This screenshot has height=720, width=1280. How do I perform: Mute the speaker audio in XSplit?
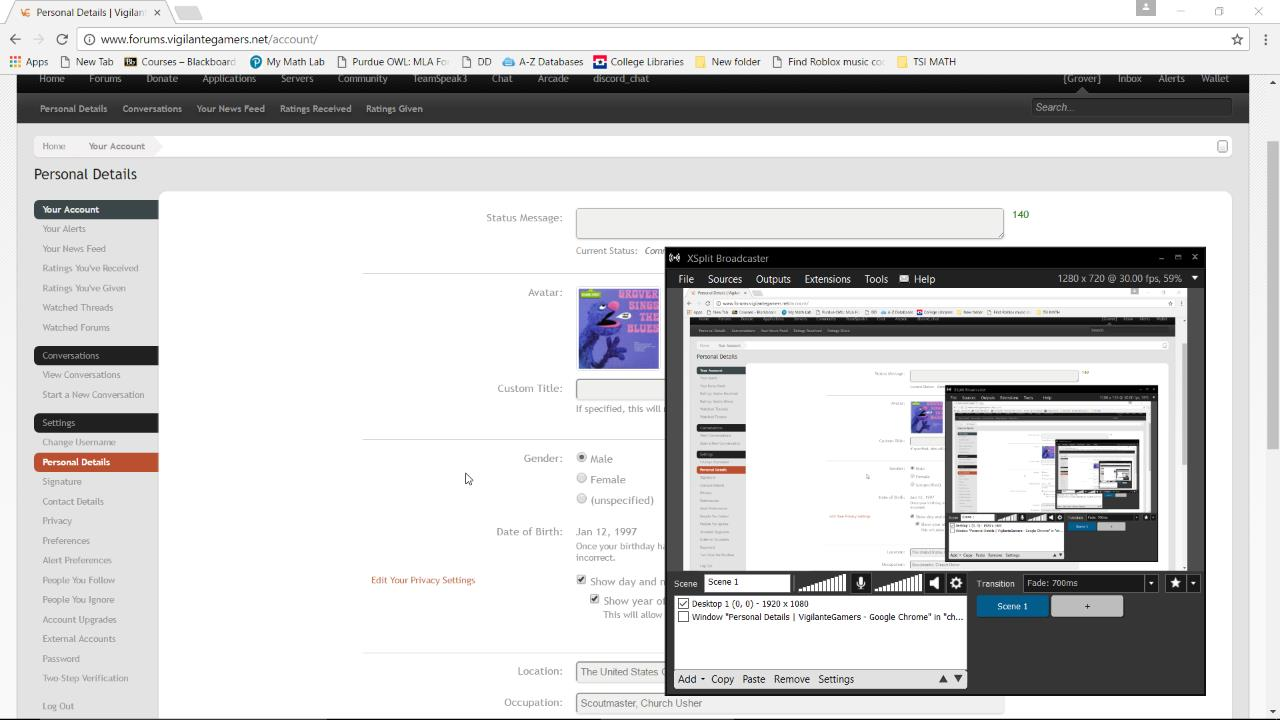[934, 583]
